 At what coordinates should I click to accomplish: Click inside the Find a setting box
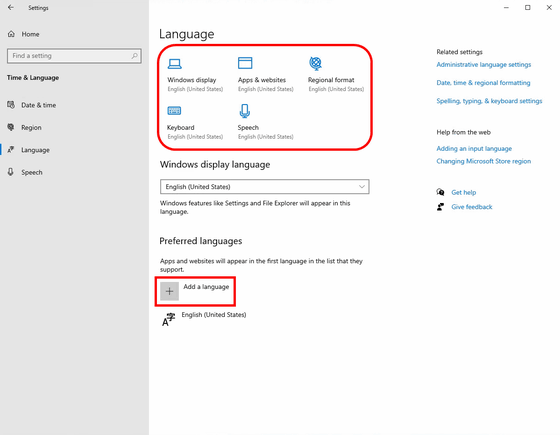(74, 56)
